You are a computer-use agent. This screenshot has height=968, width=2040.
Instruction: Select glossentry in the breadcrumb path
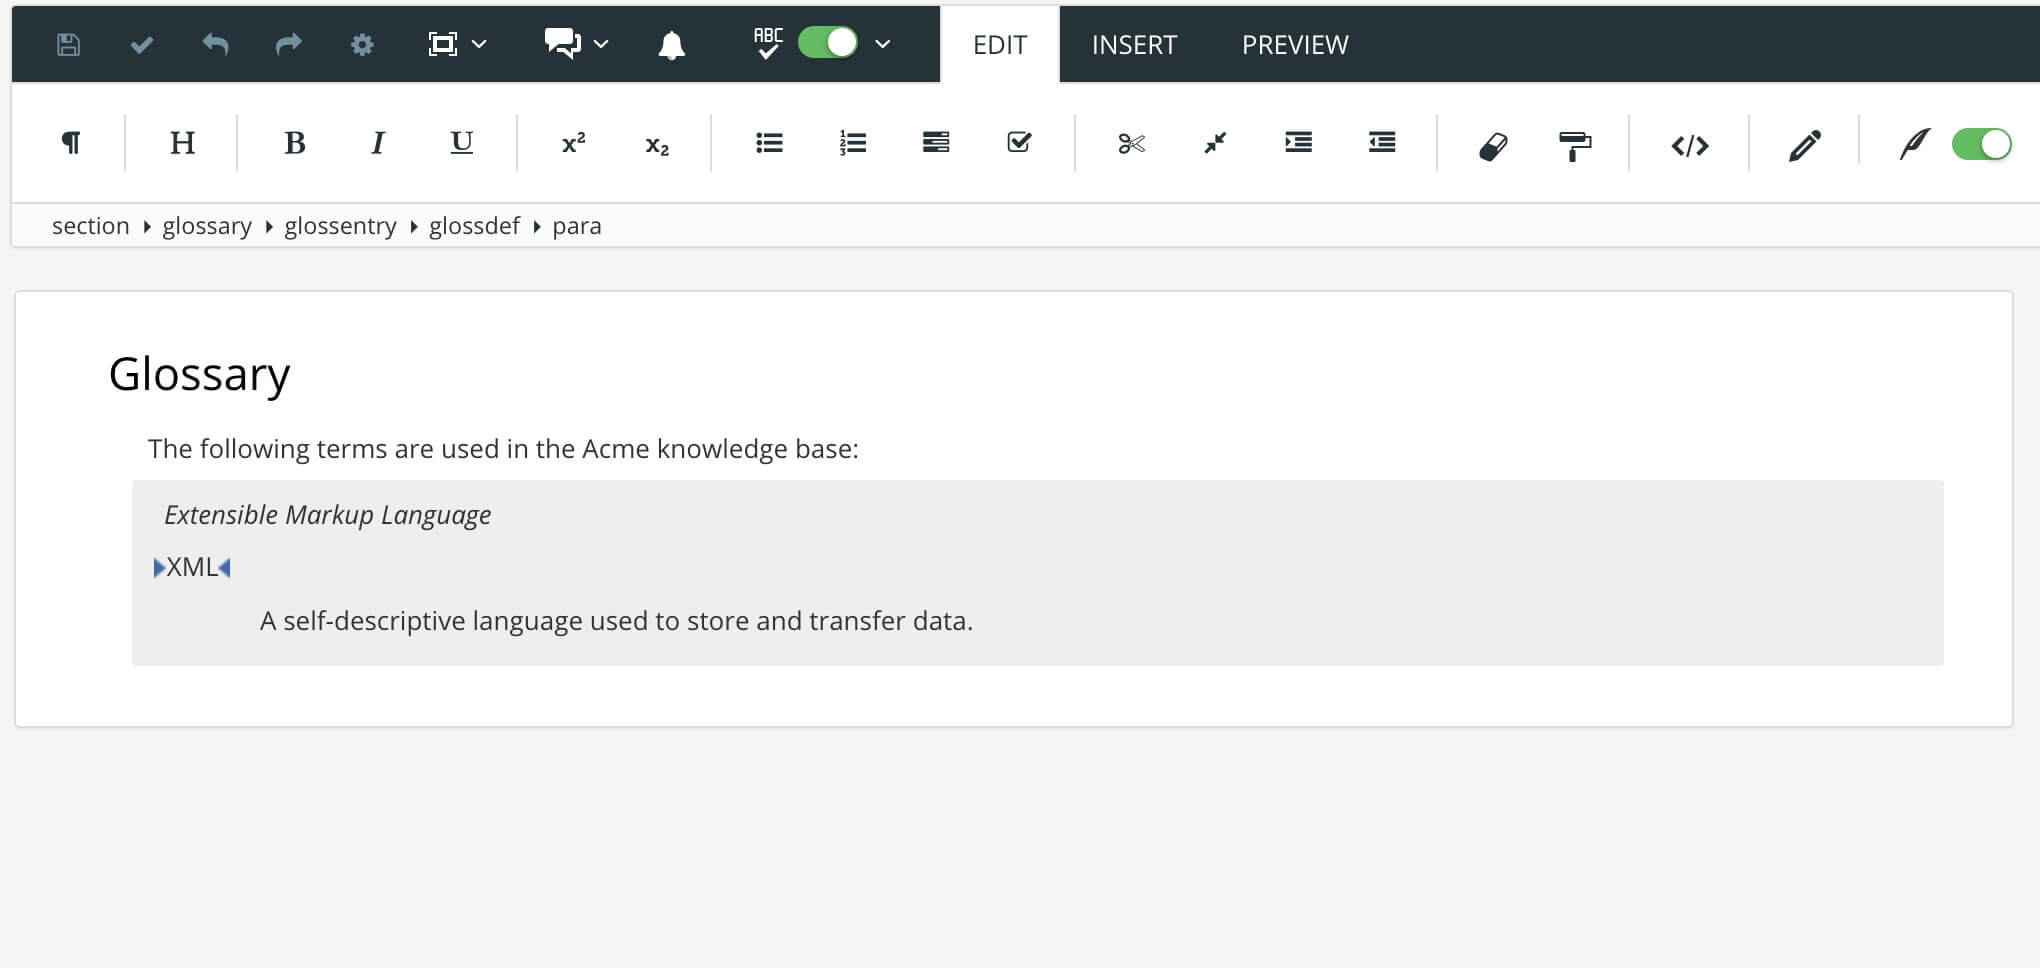[340, 226]
